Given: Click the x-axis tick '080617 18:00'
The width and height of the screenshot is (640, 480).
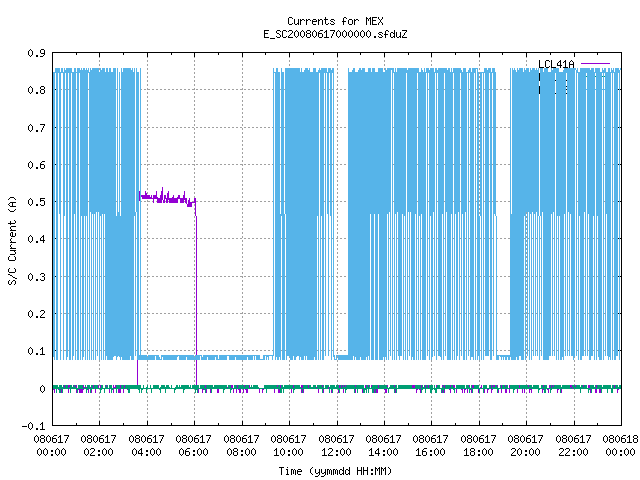Looking at the screenshot, I should click(478, 446).
